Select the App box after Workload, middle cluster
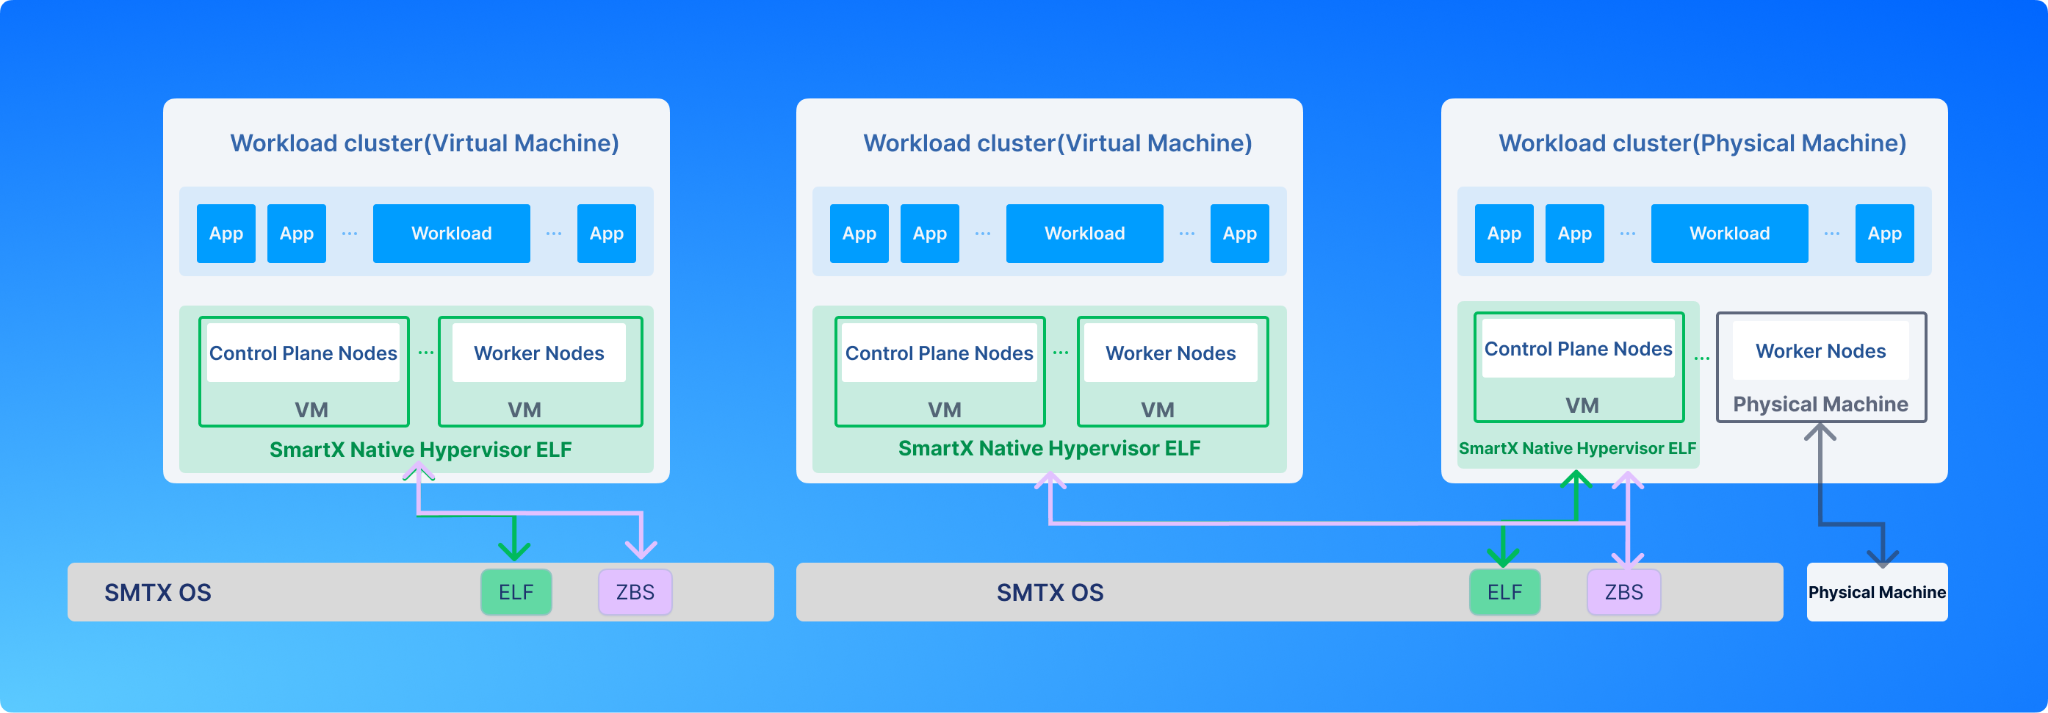2048x713 pixels. pyautogui.click(x=1239, y=233)
